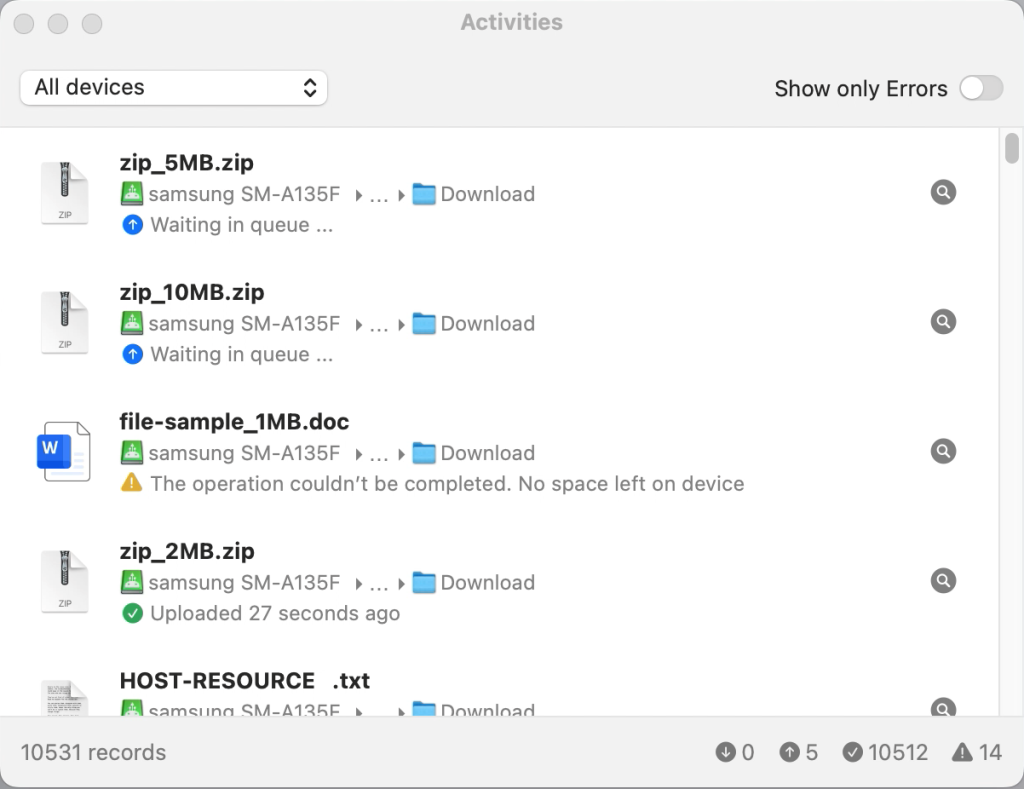This screenshot has height=789, width=1024.
Task: Click the Activities window title
Action: [x=511, y=22]
